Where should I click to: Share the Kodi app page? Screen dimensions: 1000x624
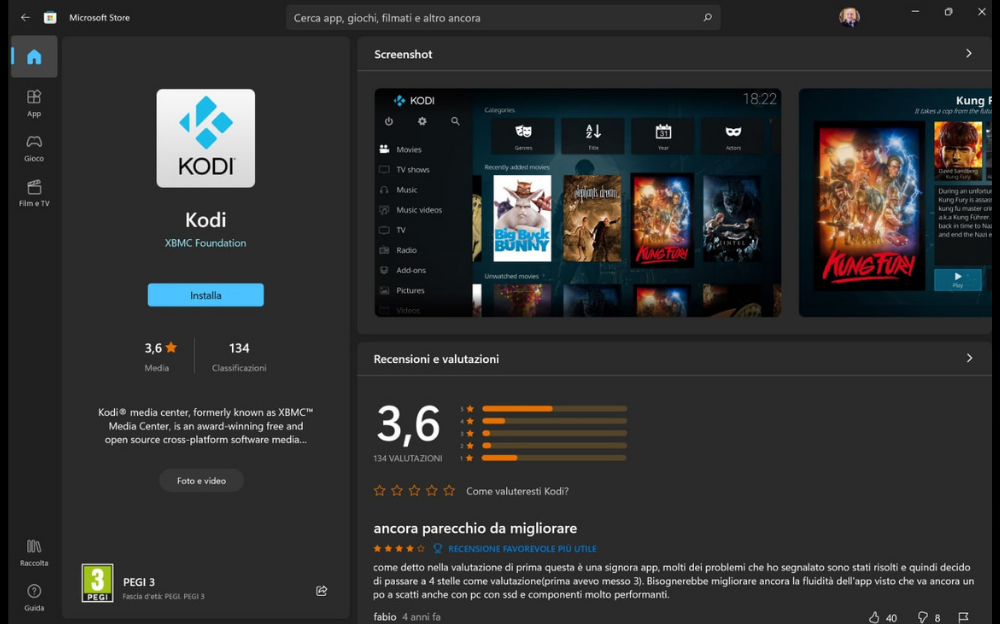[x=321, y=591]
